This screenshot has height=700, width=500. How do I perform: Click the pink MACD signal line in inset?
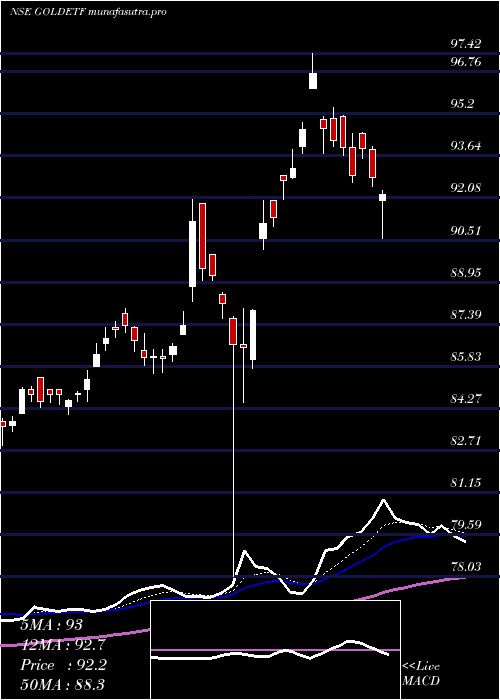point(275,650)
